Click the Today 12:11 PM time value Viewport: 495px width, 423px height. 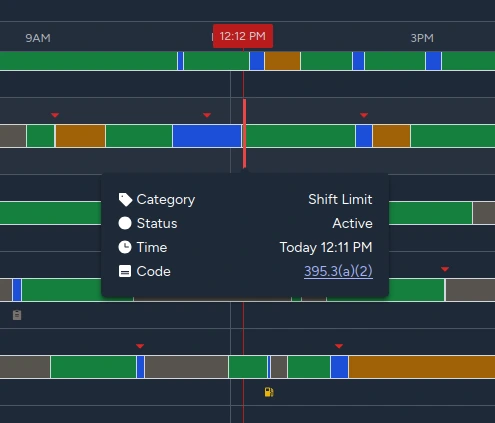(x=326, y=247)
